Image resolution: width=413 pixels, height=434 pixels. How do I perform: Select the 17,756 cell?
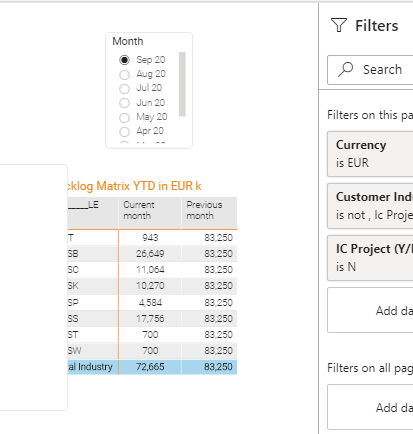[x=150, y=318]
